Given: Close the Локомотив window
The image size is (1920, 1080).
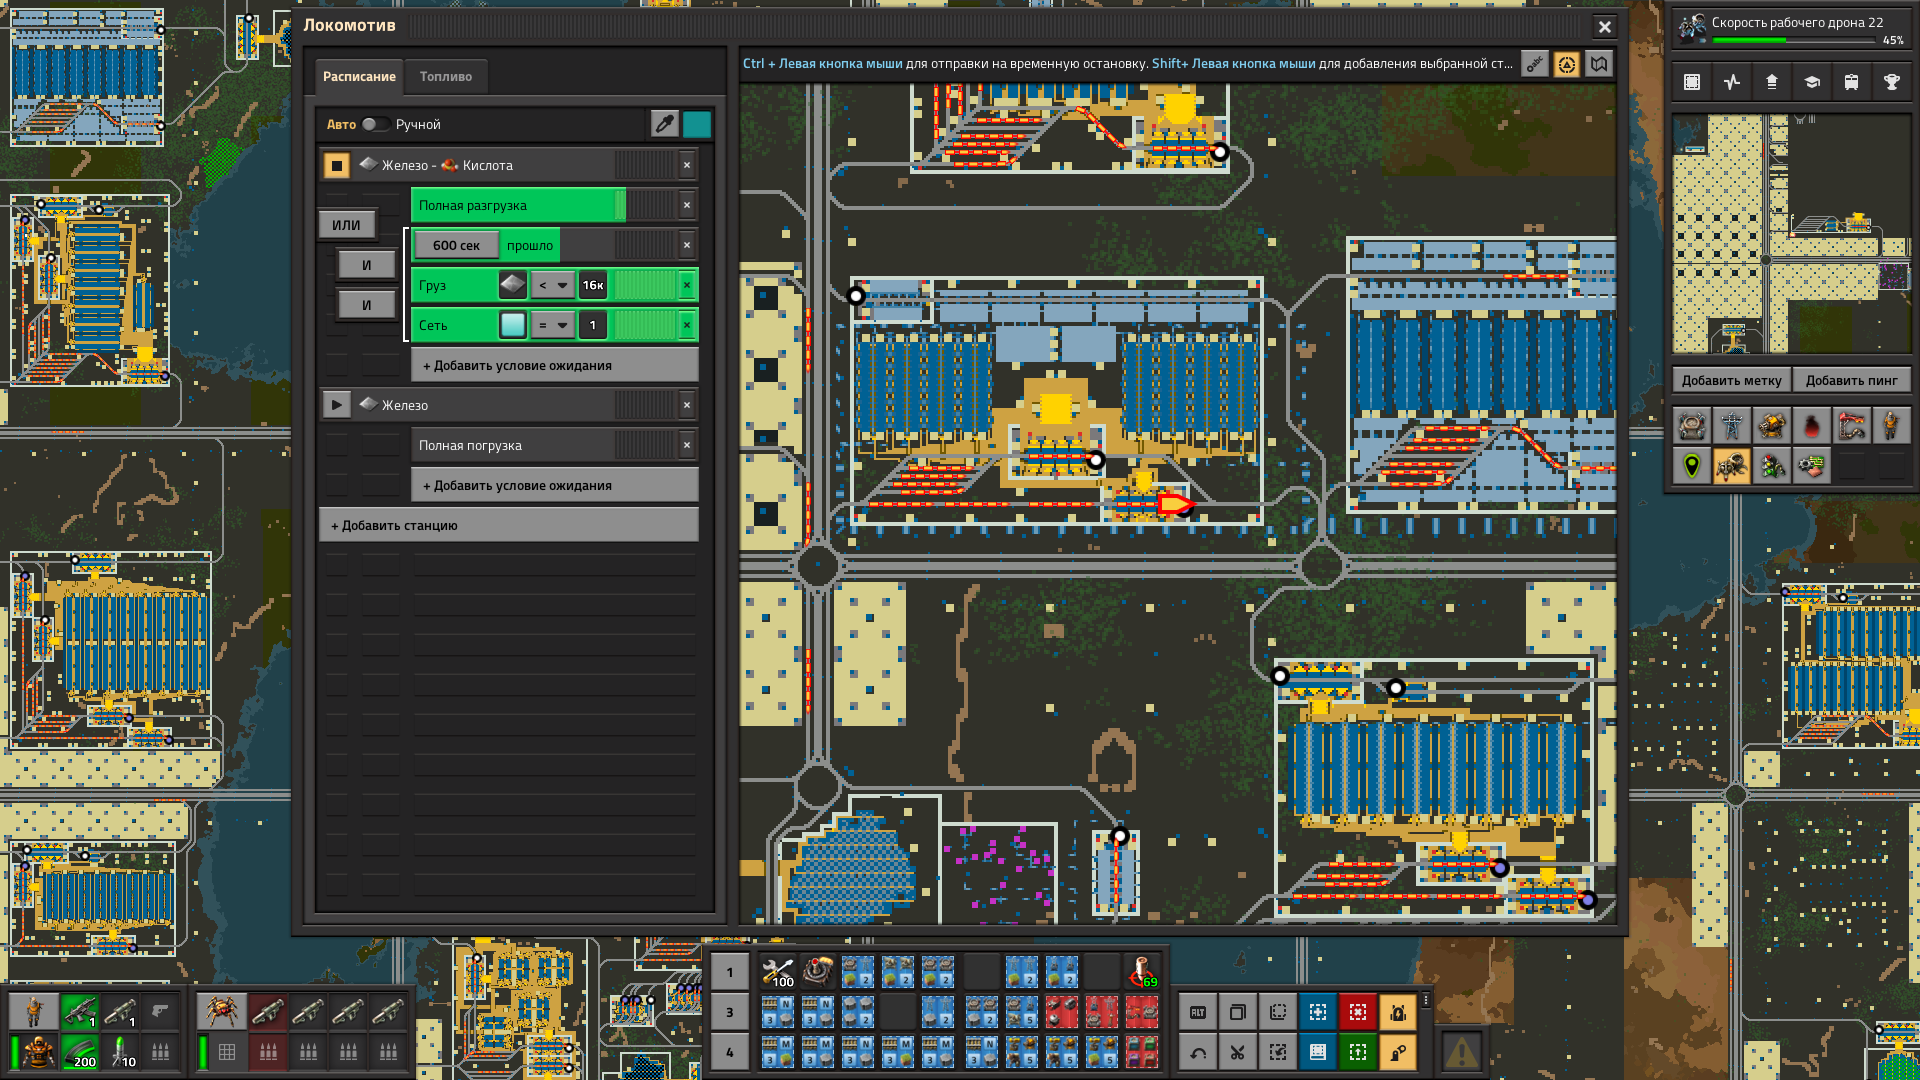Looking at the screenshot, I should click(1605, 27).
